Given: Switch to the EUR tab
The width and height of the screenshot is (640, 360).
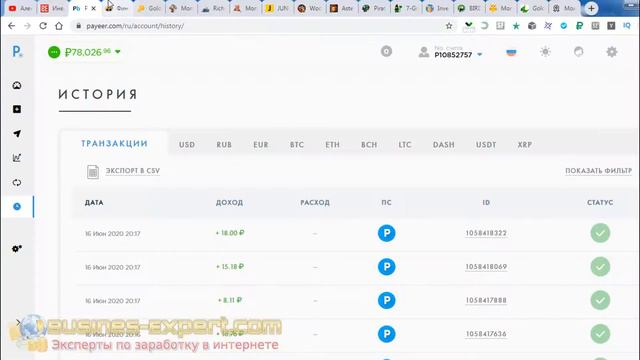Looking at the screenshot, I should [261, 144].
